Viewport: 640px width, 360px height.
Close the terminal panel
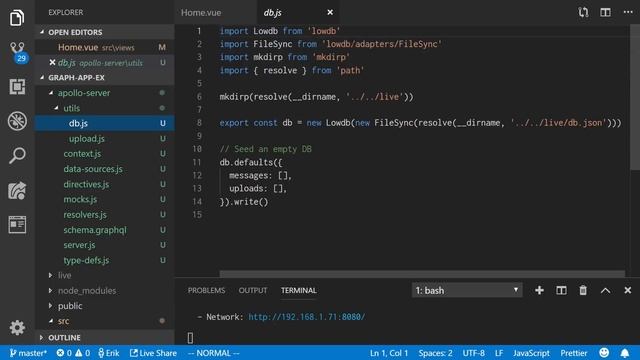[627, 290]
